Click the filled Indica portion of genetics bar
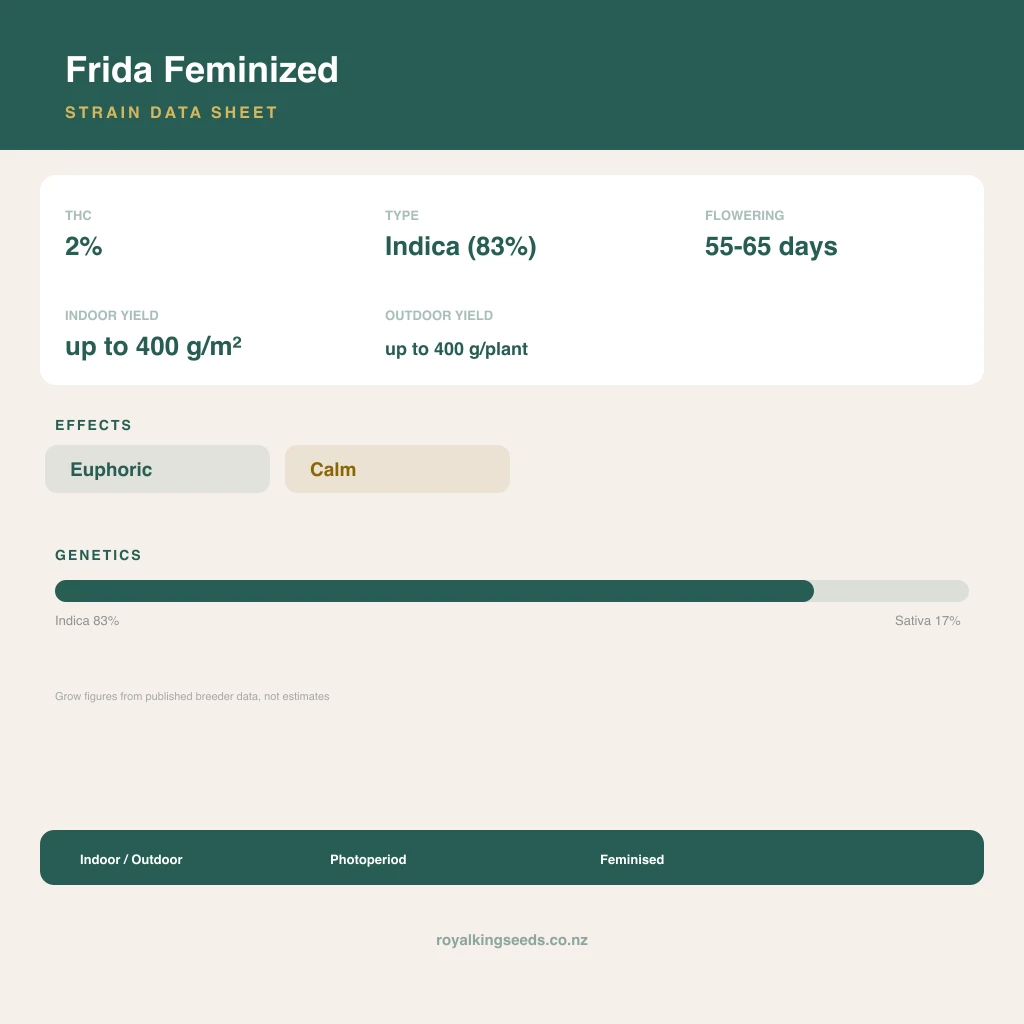This screenshot has height=1024, width=1024. [x=434, y=591]
